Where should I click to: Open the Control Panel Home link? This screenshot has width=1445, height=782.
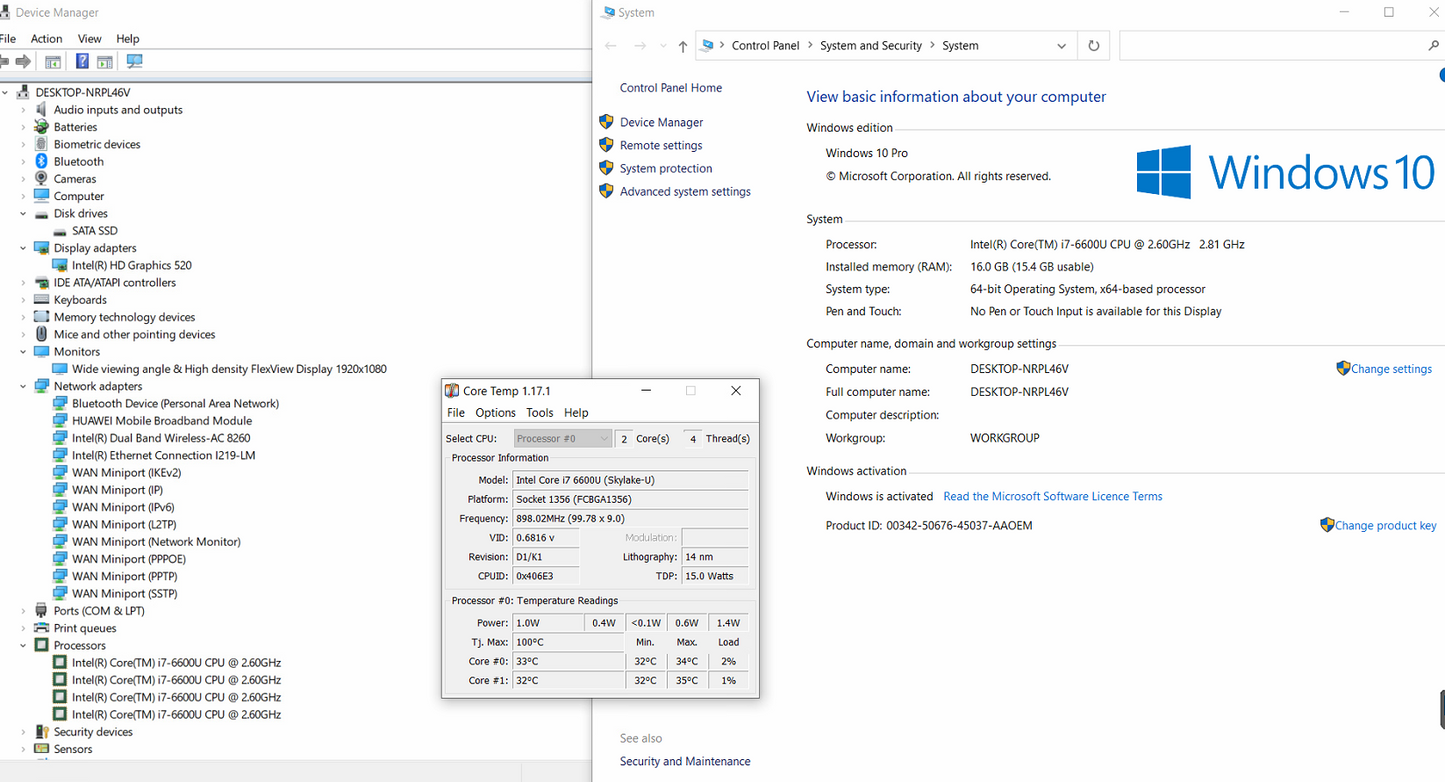point(671,88)
